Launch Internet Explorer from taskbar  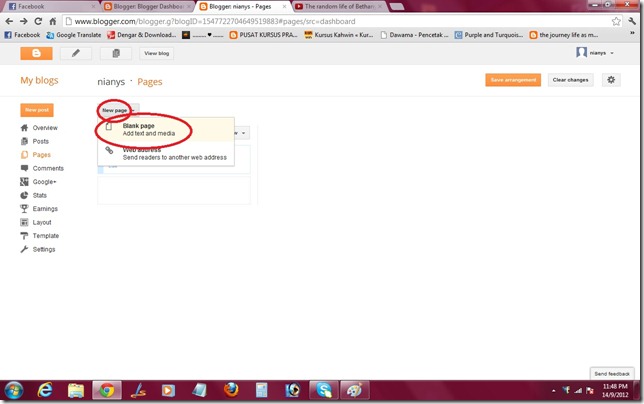pos(45,390)
